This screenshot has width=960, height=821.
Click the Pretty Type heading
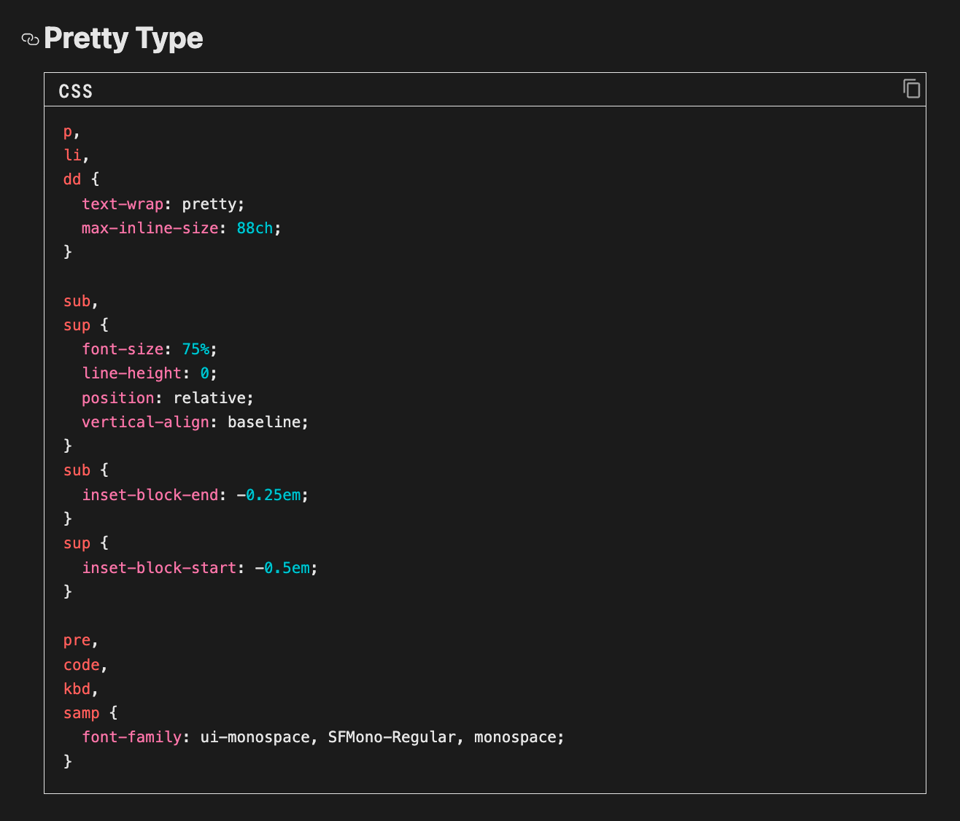(123, 38)
